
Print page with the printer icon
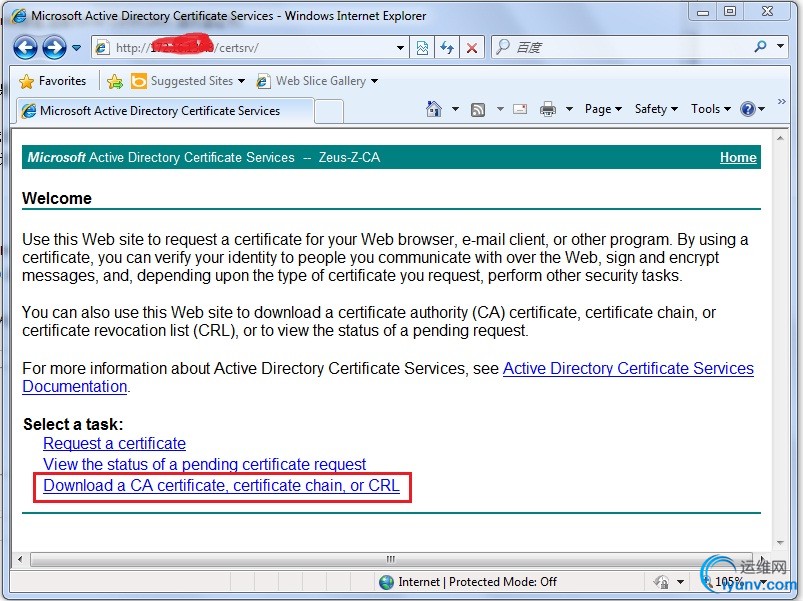pyautogui.click(x=548, y=109)
